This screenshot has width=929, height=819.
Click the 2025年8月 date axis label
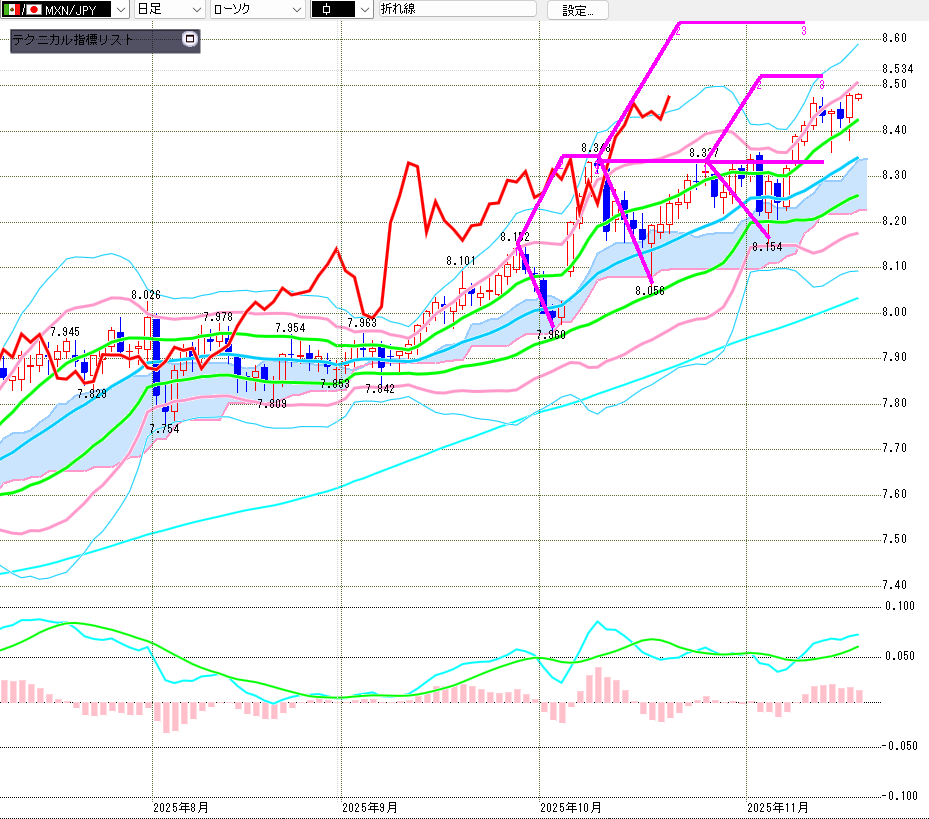click(181, 806)
